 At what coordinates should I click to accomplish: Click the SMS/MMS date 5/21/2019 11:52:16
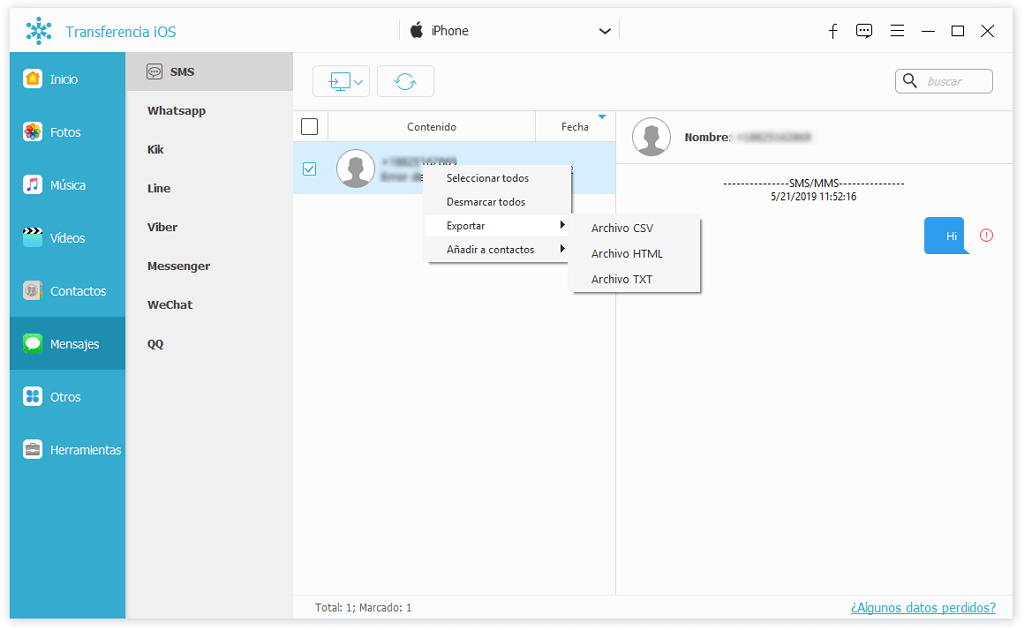click(813, 197)
